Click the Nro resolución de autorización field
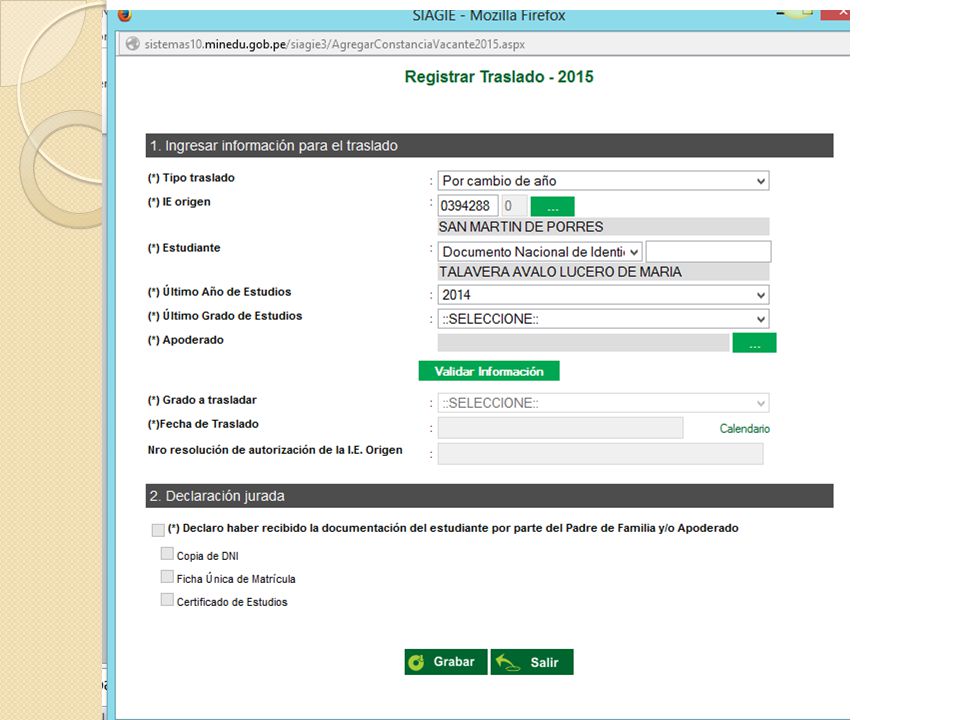 click(600, 454)
